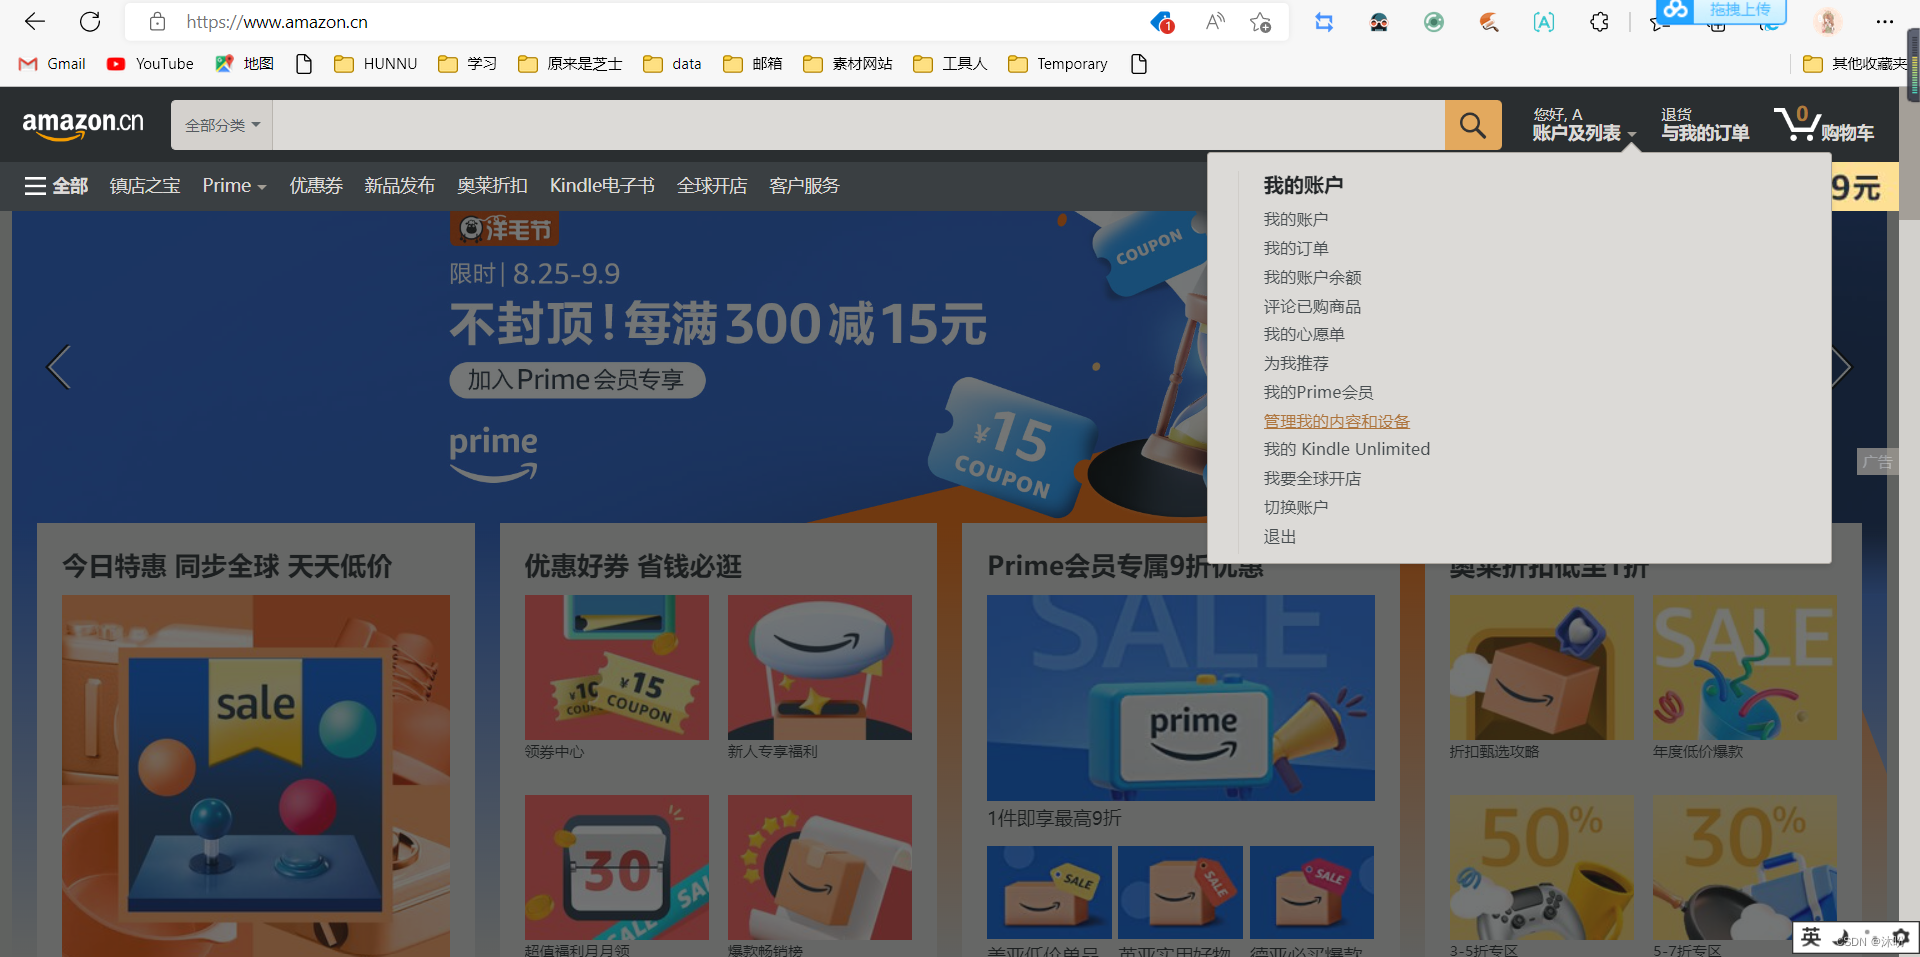Select 切换账户 in account dropdown
This screenshot has height=957, width=1920.
1295,507
